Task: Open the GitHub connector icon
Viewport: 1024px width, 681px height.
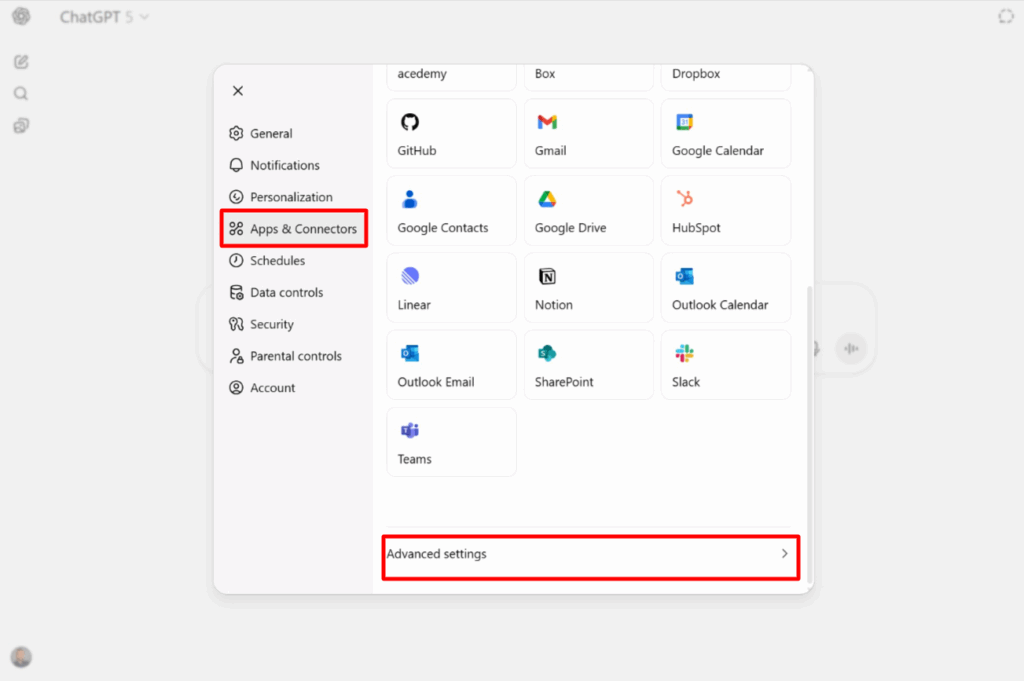Action: pos(409,123)
